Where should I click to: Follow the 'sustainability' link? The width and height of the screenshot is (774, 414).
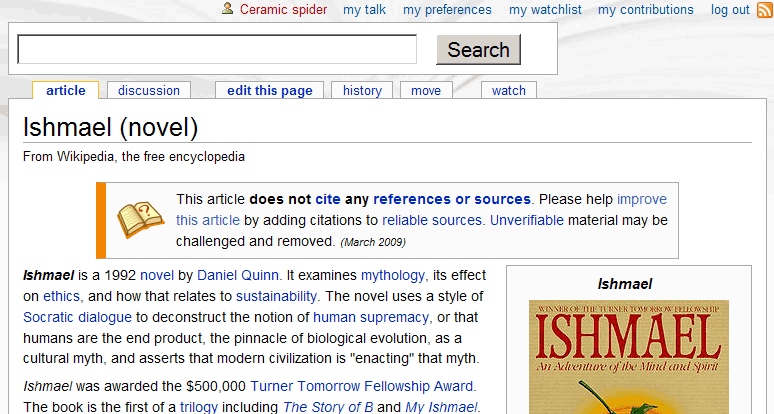click(276, 296)
